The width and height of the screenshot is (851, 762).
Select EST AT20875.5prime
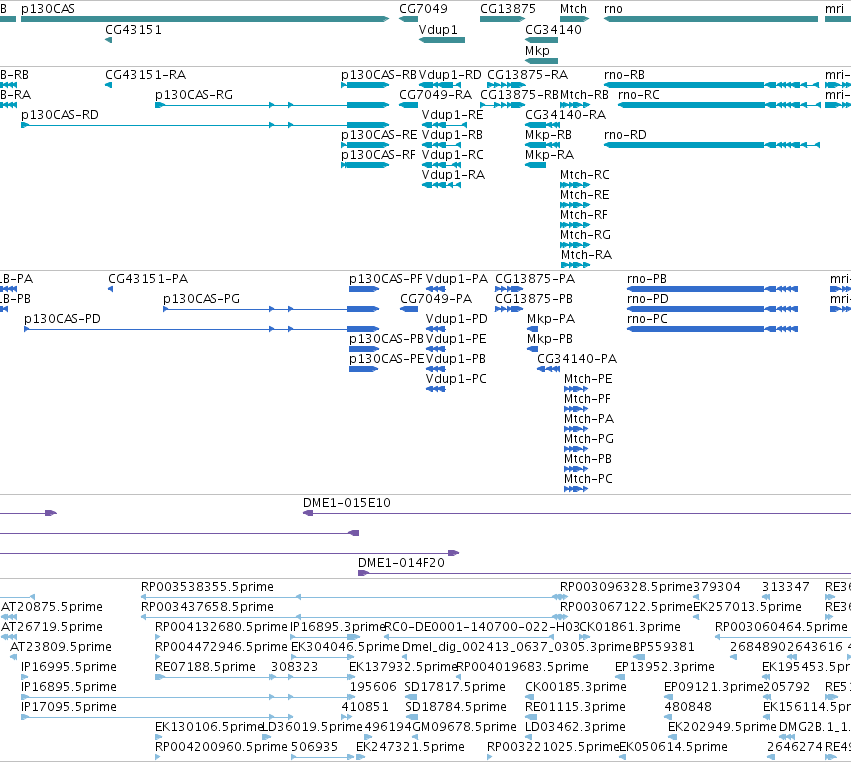(52, 607)
